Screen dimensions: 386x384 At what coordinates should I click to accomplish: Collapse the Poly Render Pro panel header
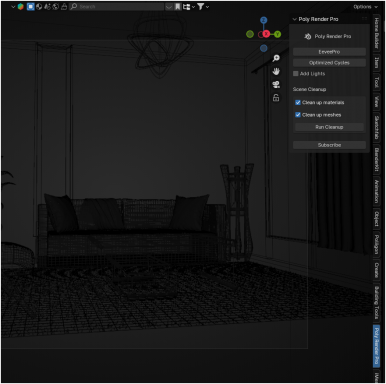pyautogui.click(x=315, y=19)
